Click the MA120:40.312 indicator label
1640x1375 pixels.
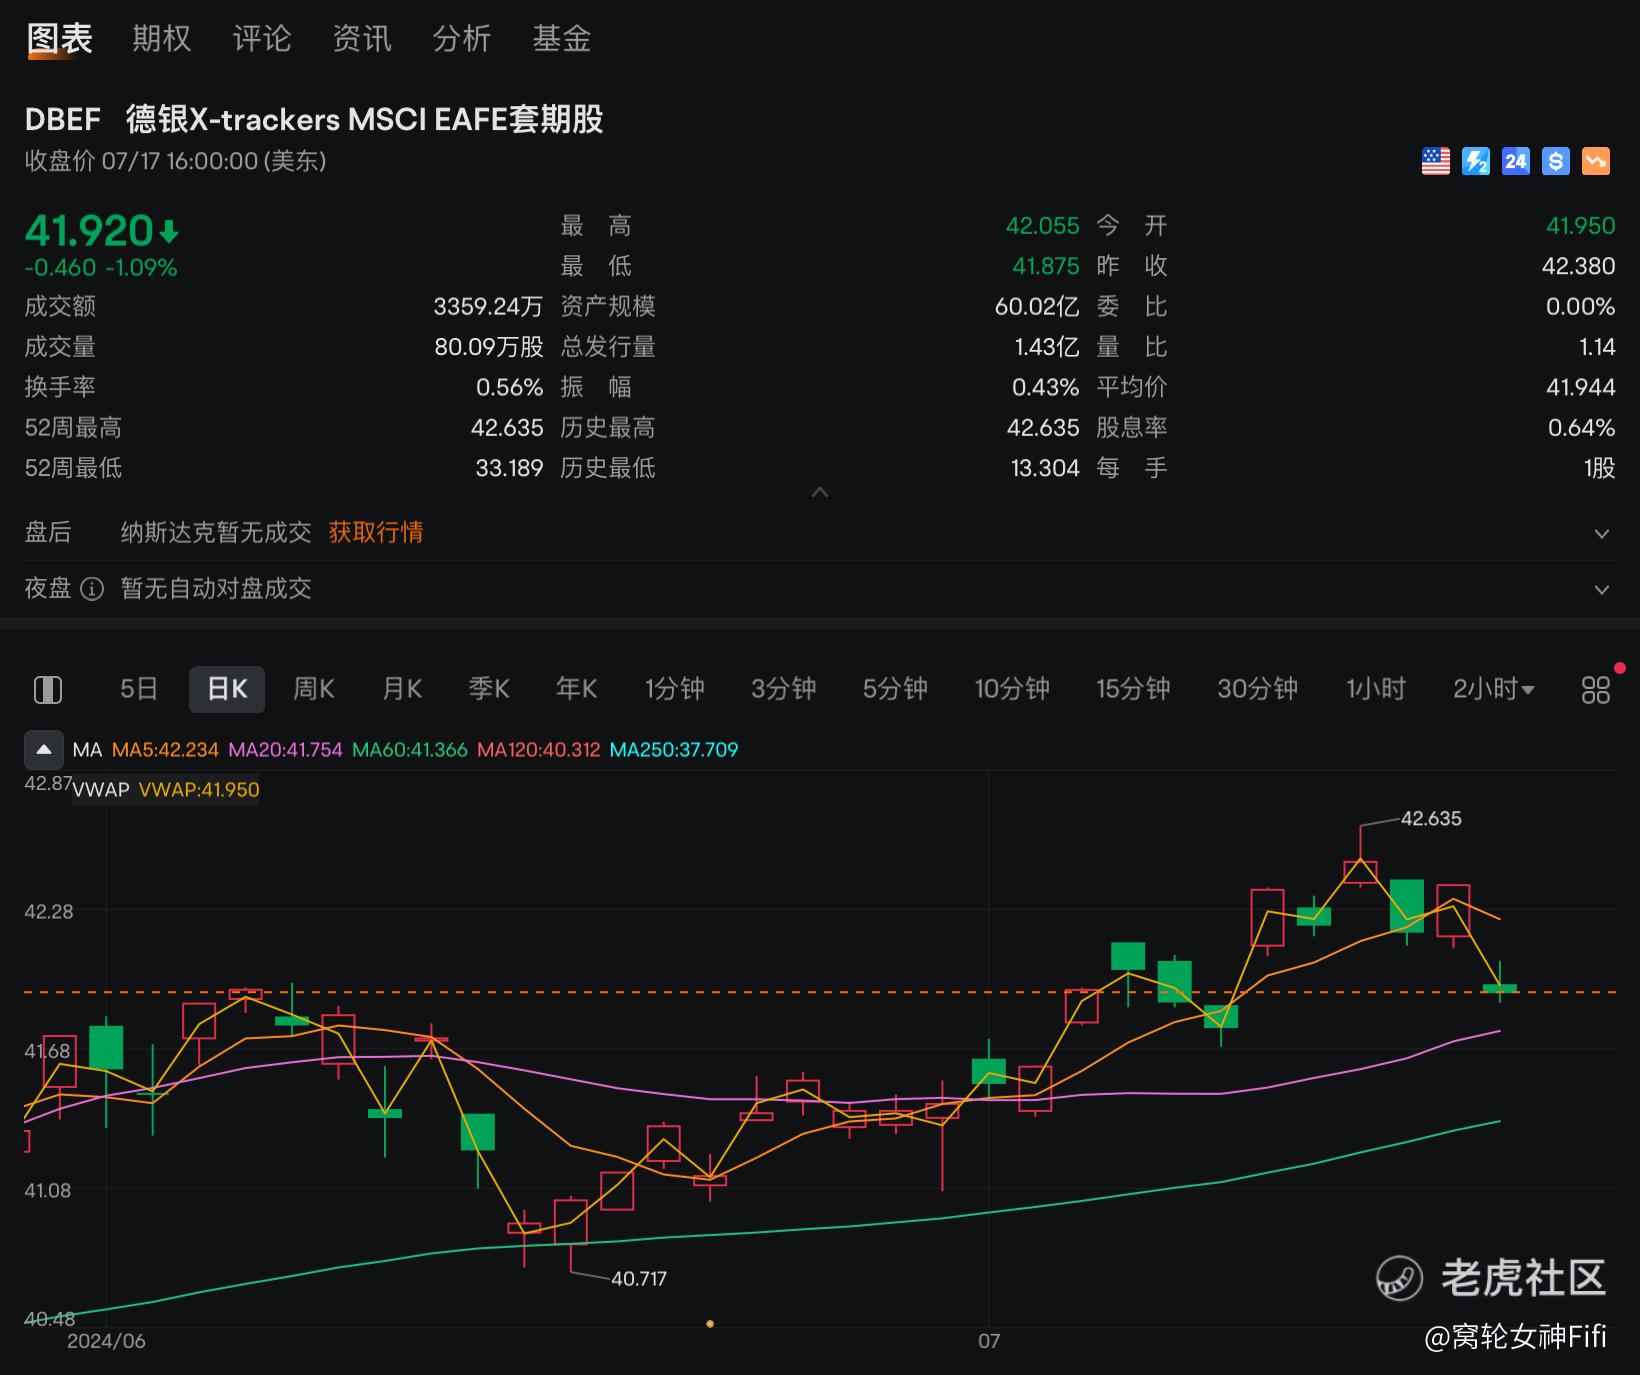[538, 750]
